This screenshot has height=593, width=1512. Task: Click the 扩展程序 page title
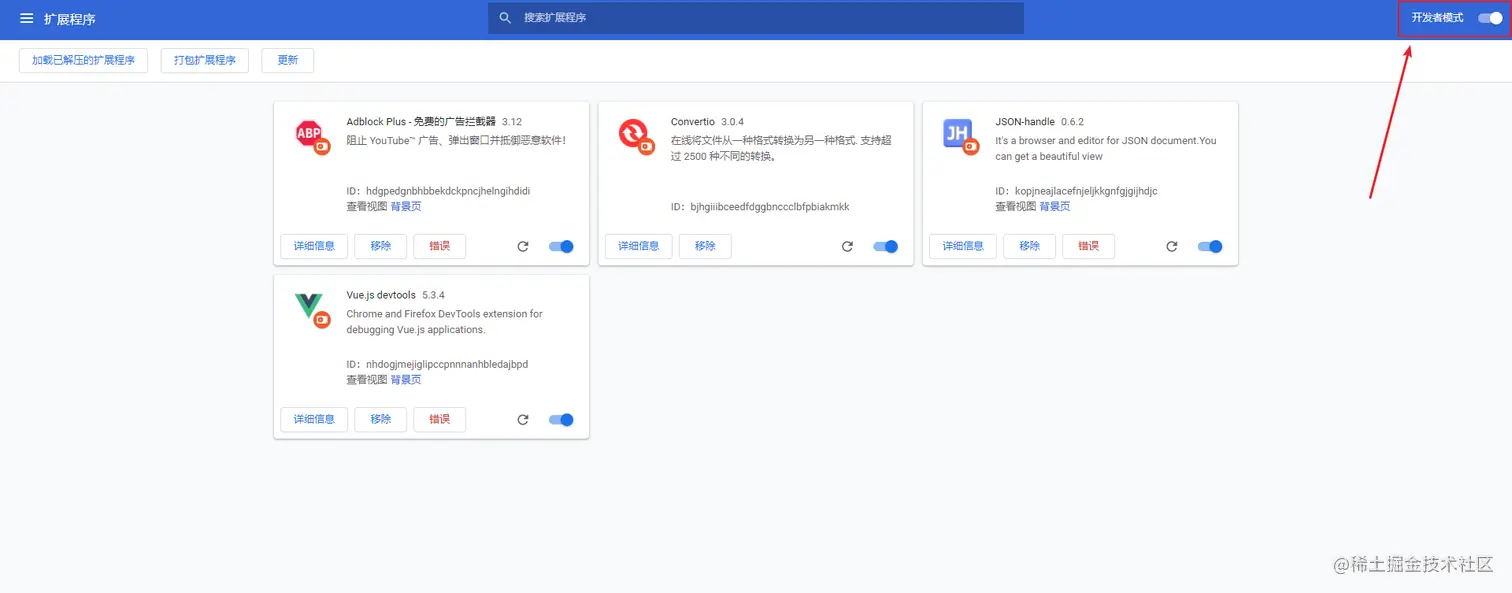(70, 19)
